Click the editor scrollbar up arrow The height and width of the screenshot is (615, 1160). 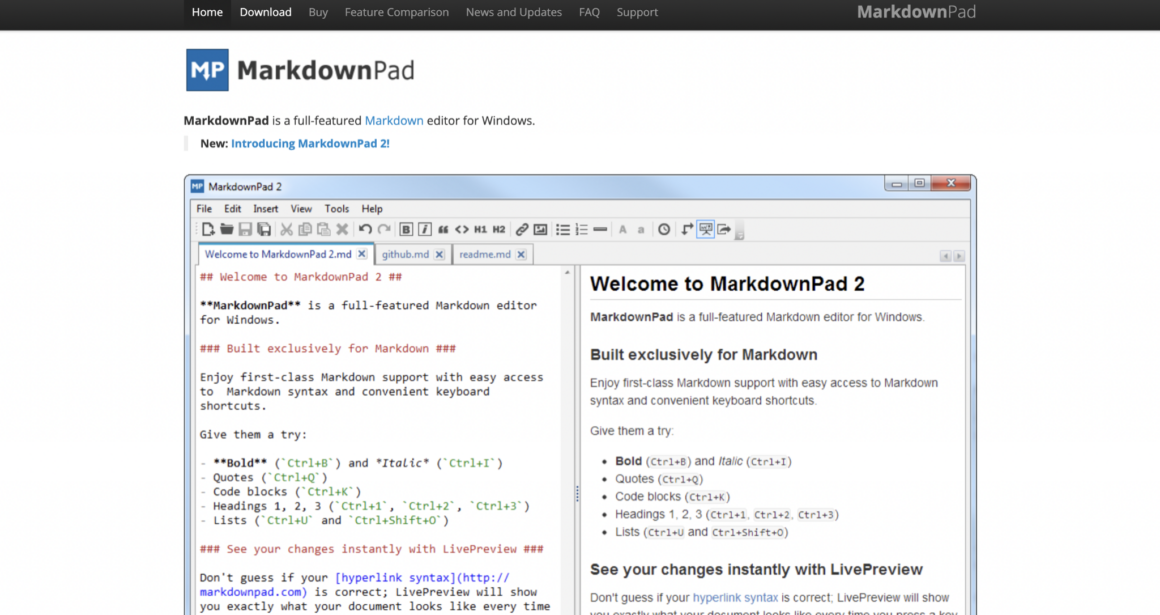(x=567, y=272)
